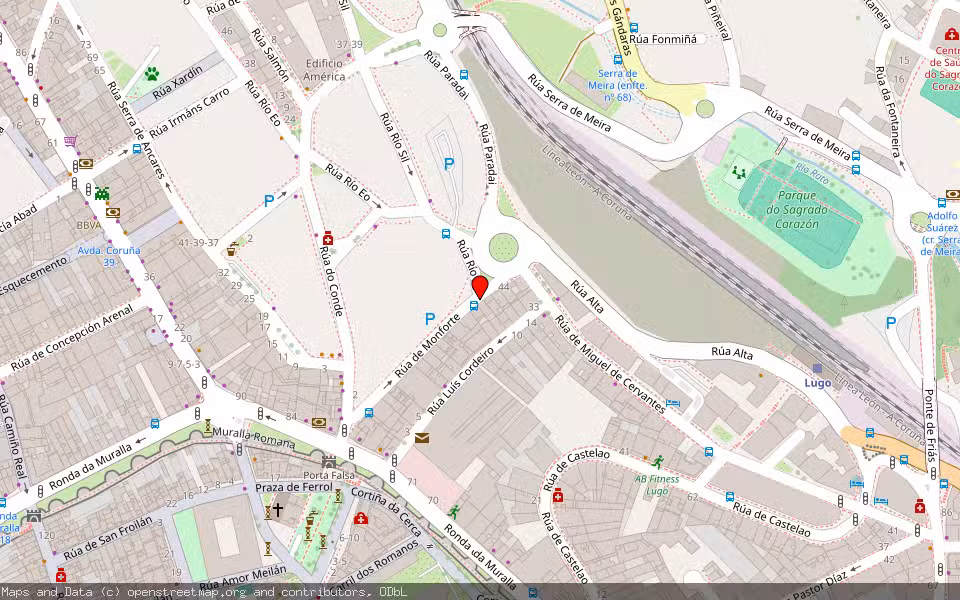Click the pharmacy cross near Praza de Ferrol

[x=360, y=520]
